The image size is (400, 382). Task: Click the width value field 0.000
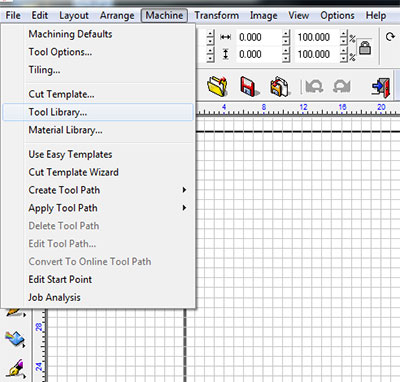[259, 37]
